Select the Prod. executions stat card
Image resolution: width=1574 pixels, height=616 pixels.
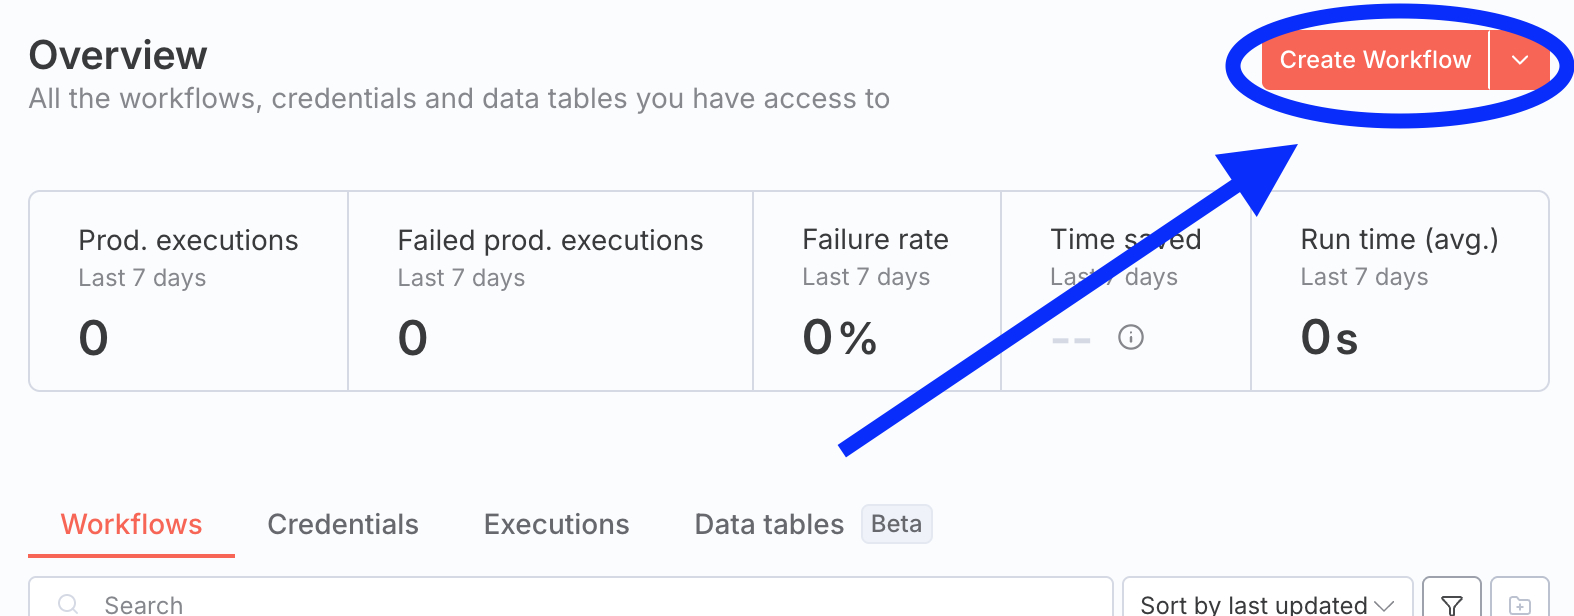(188, 290)
